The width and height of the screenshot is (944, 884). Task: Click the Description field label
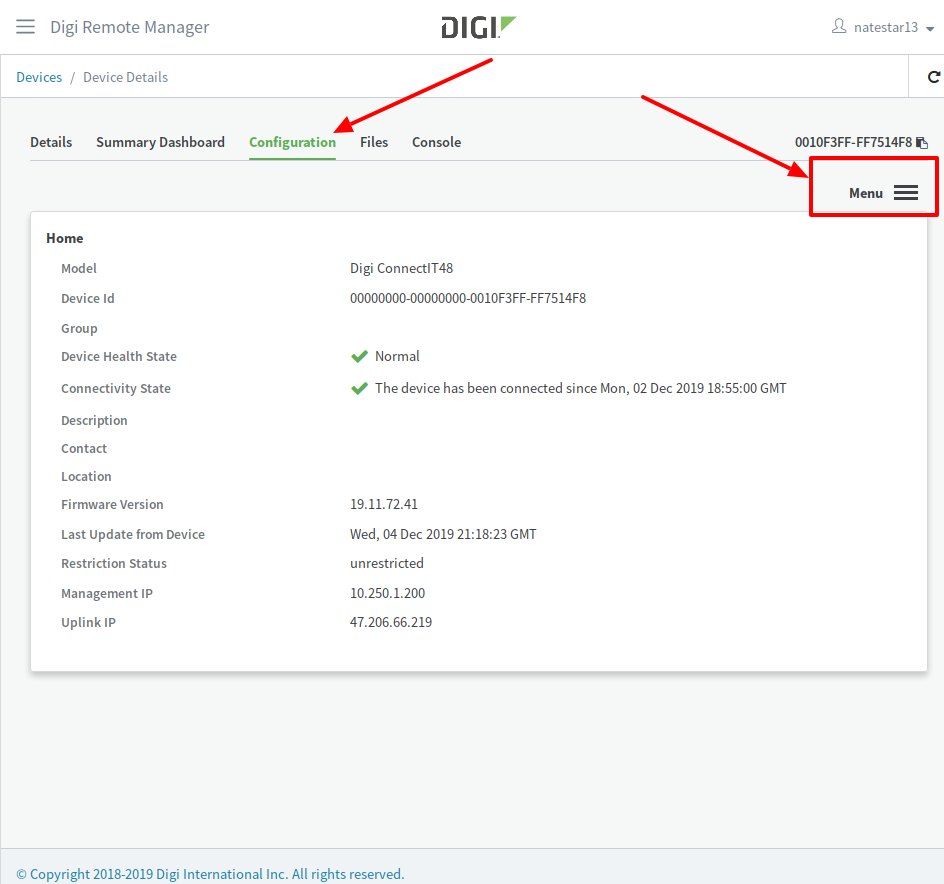94,420
